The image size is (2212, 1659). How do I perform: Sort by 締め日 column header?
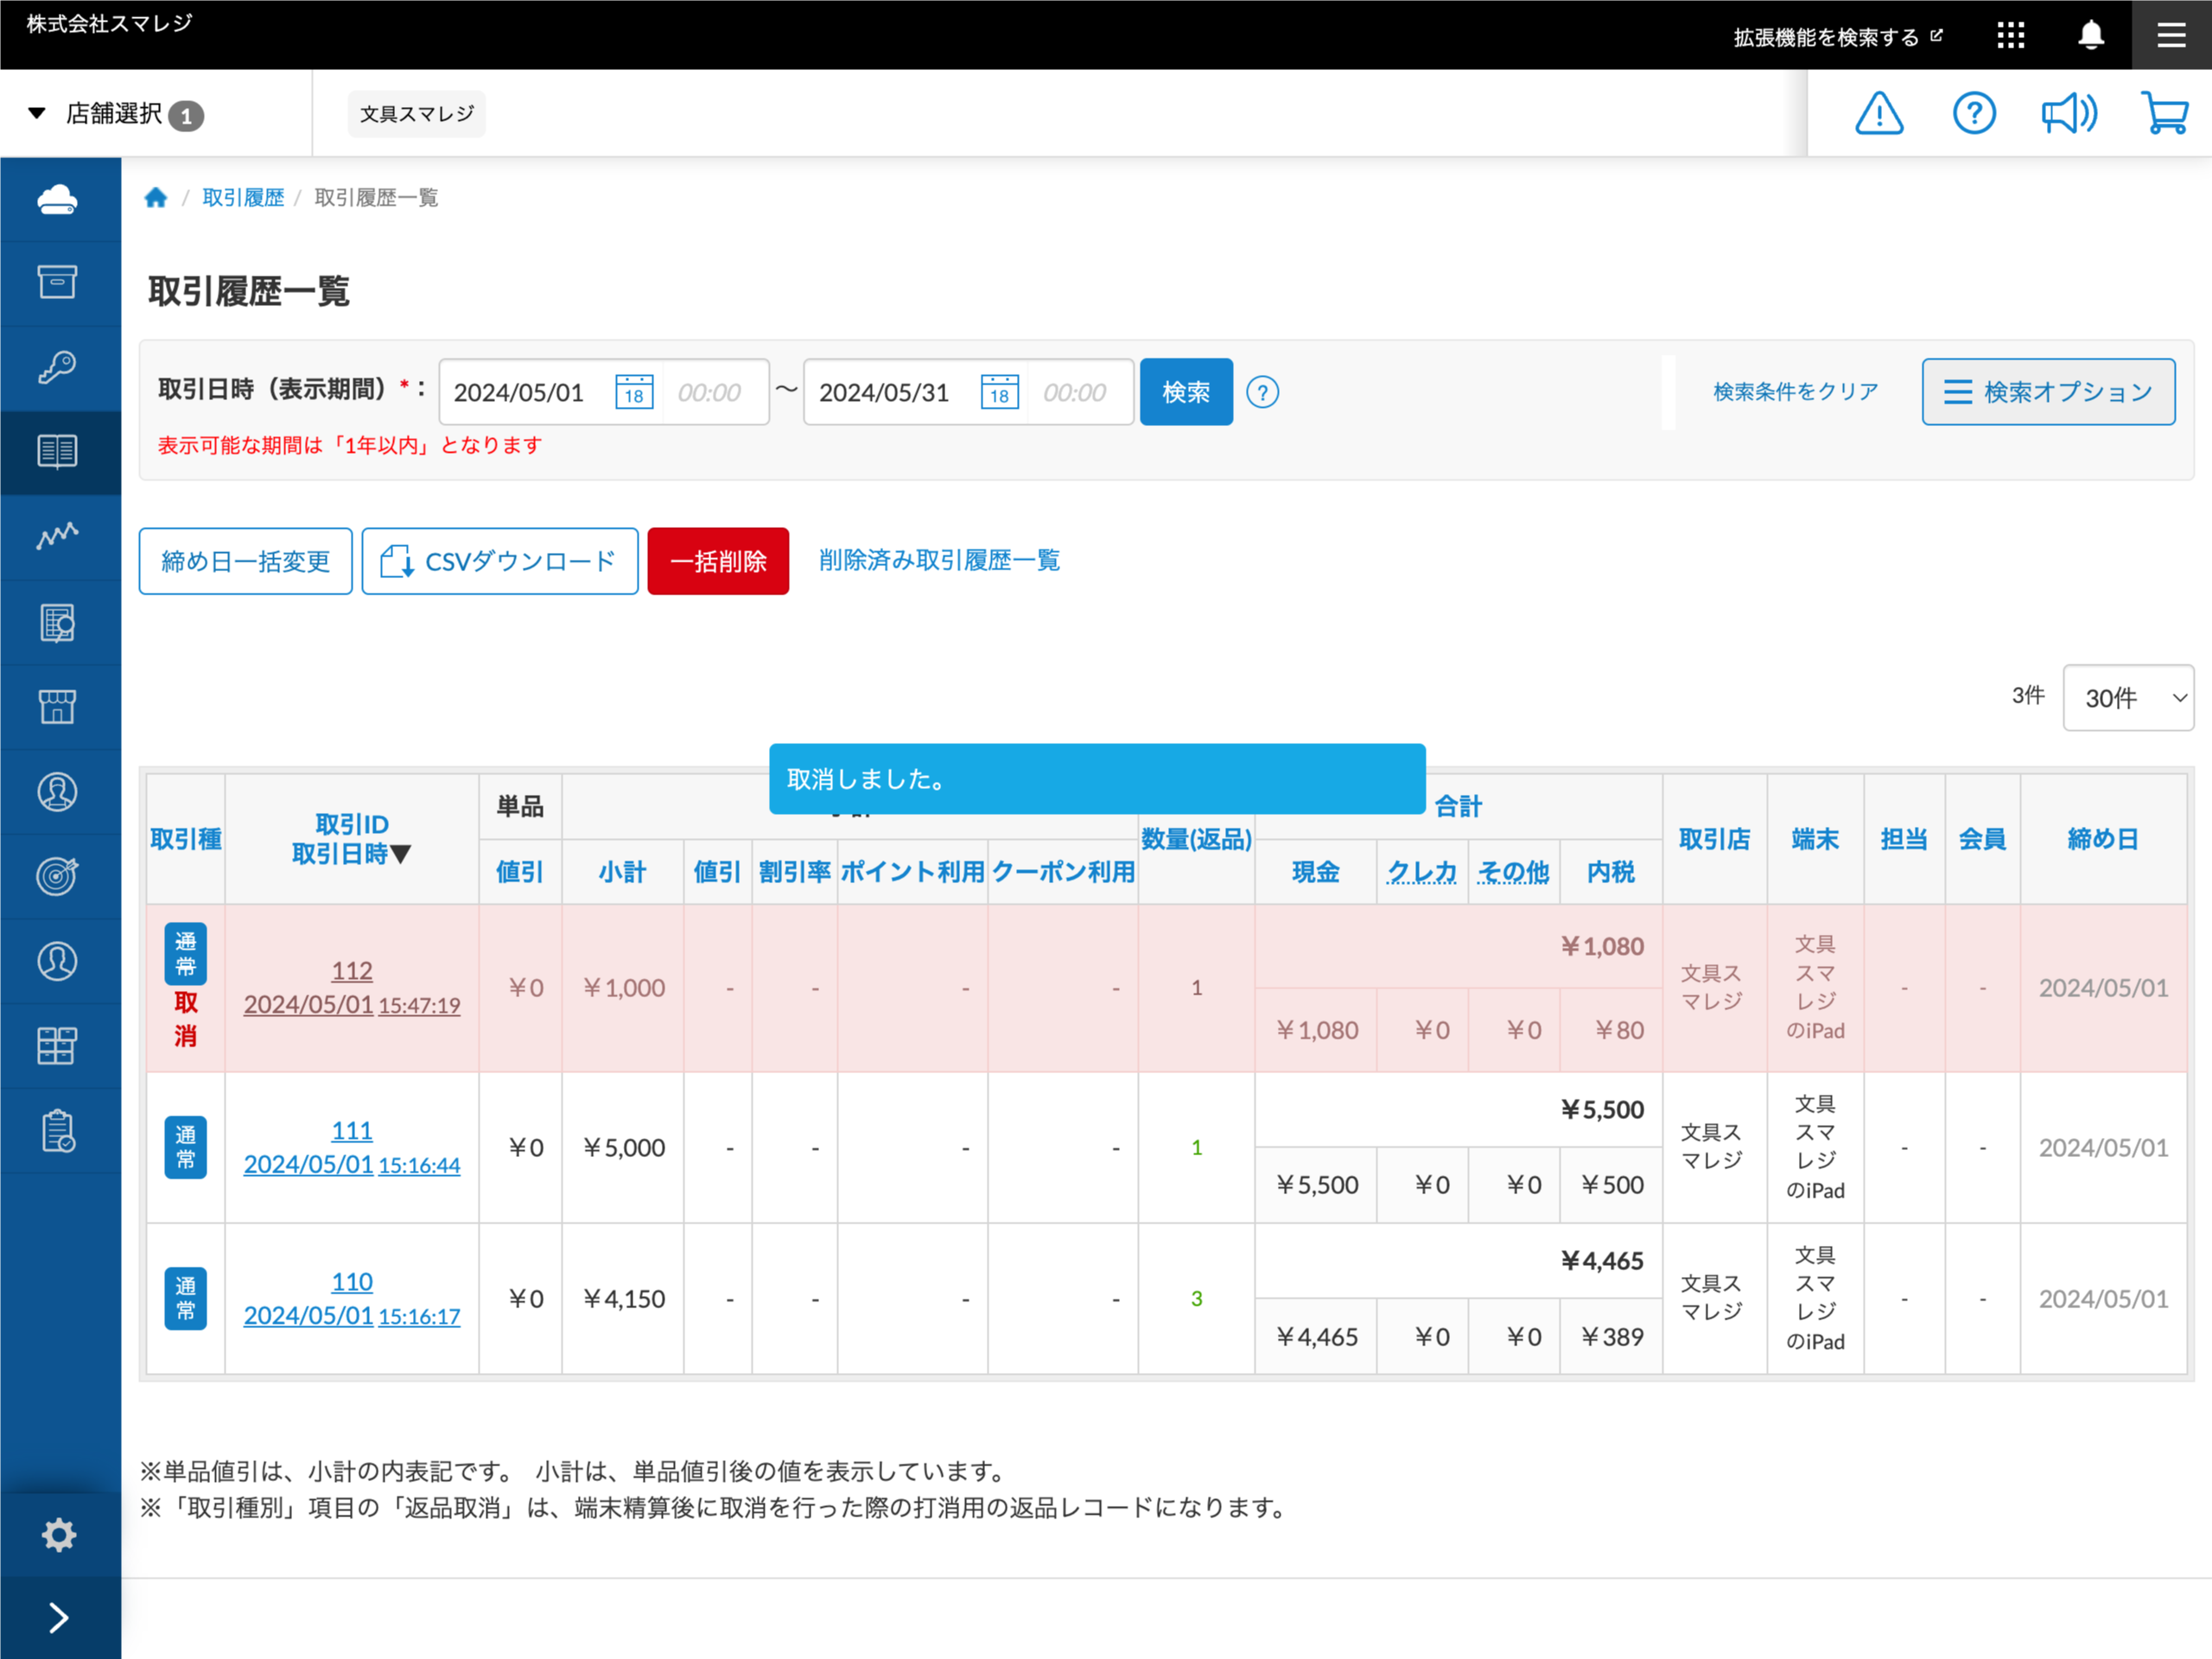click(2103, 839)
